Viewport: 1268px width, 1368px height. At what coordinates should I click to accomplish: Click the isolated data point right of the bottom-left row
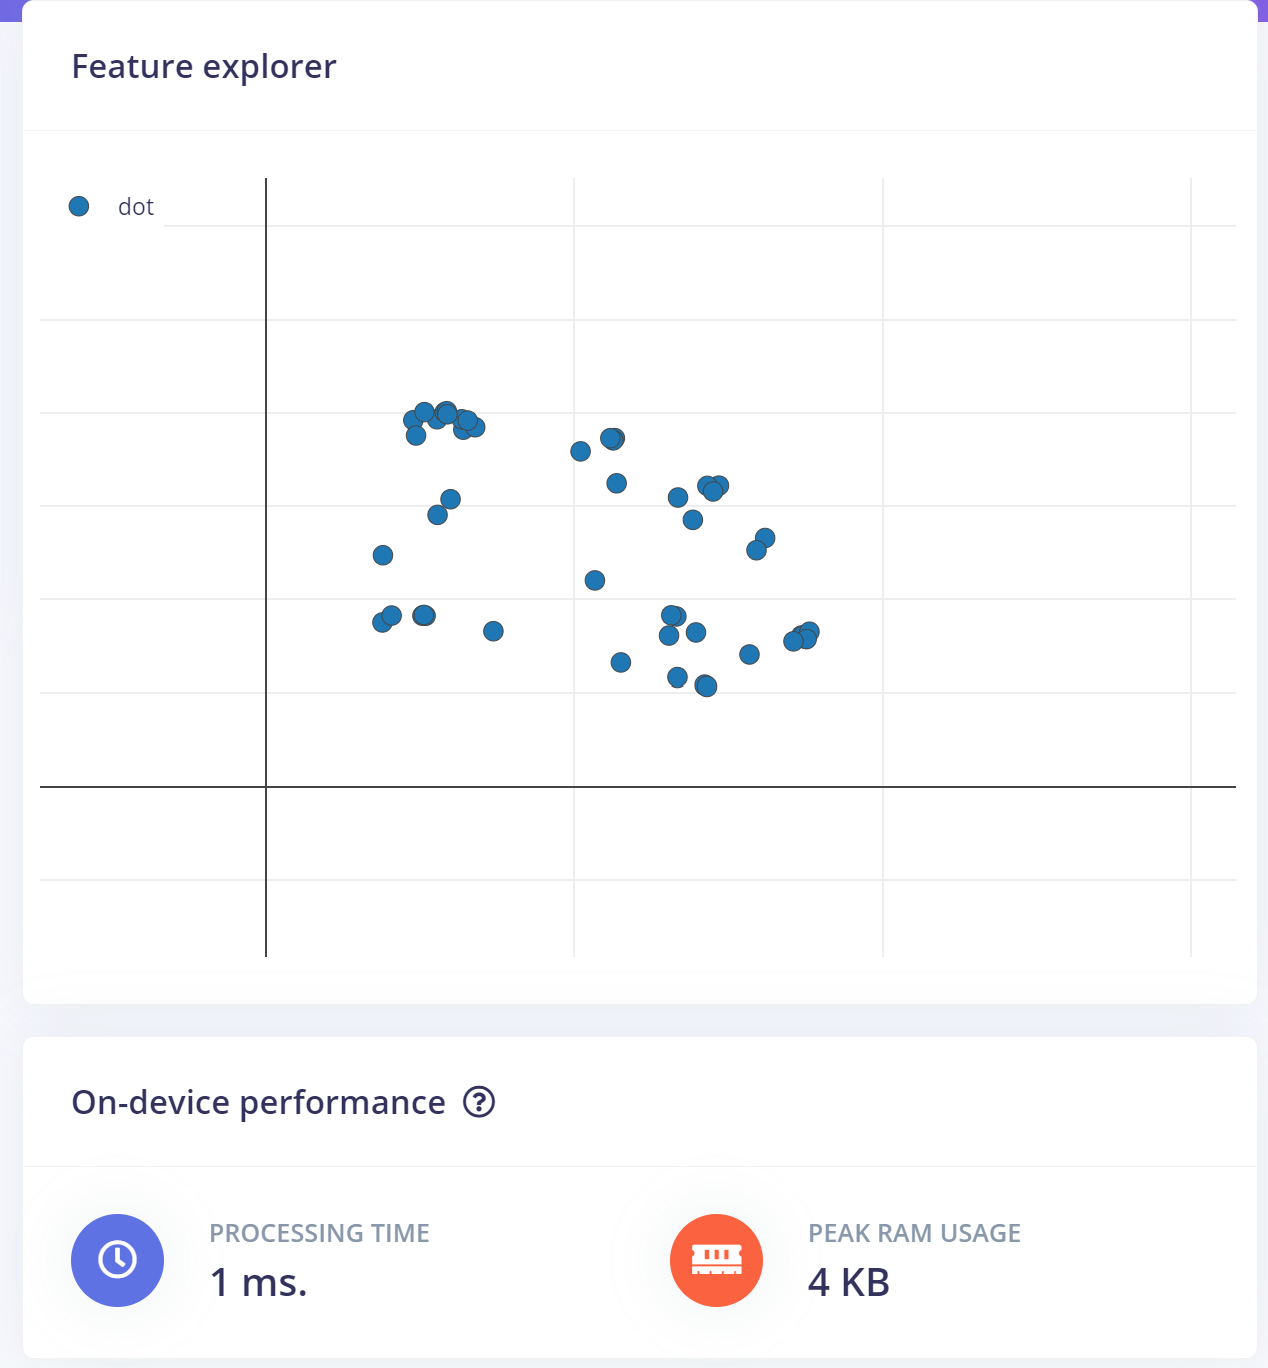493,631
